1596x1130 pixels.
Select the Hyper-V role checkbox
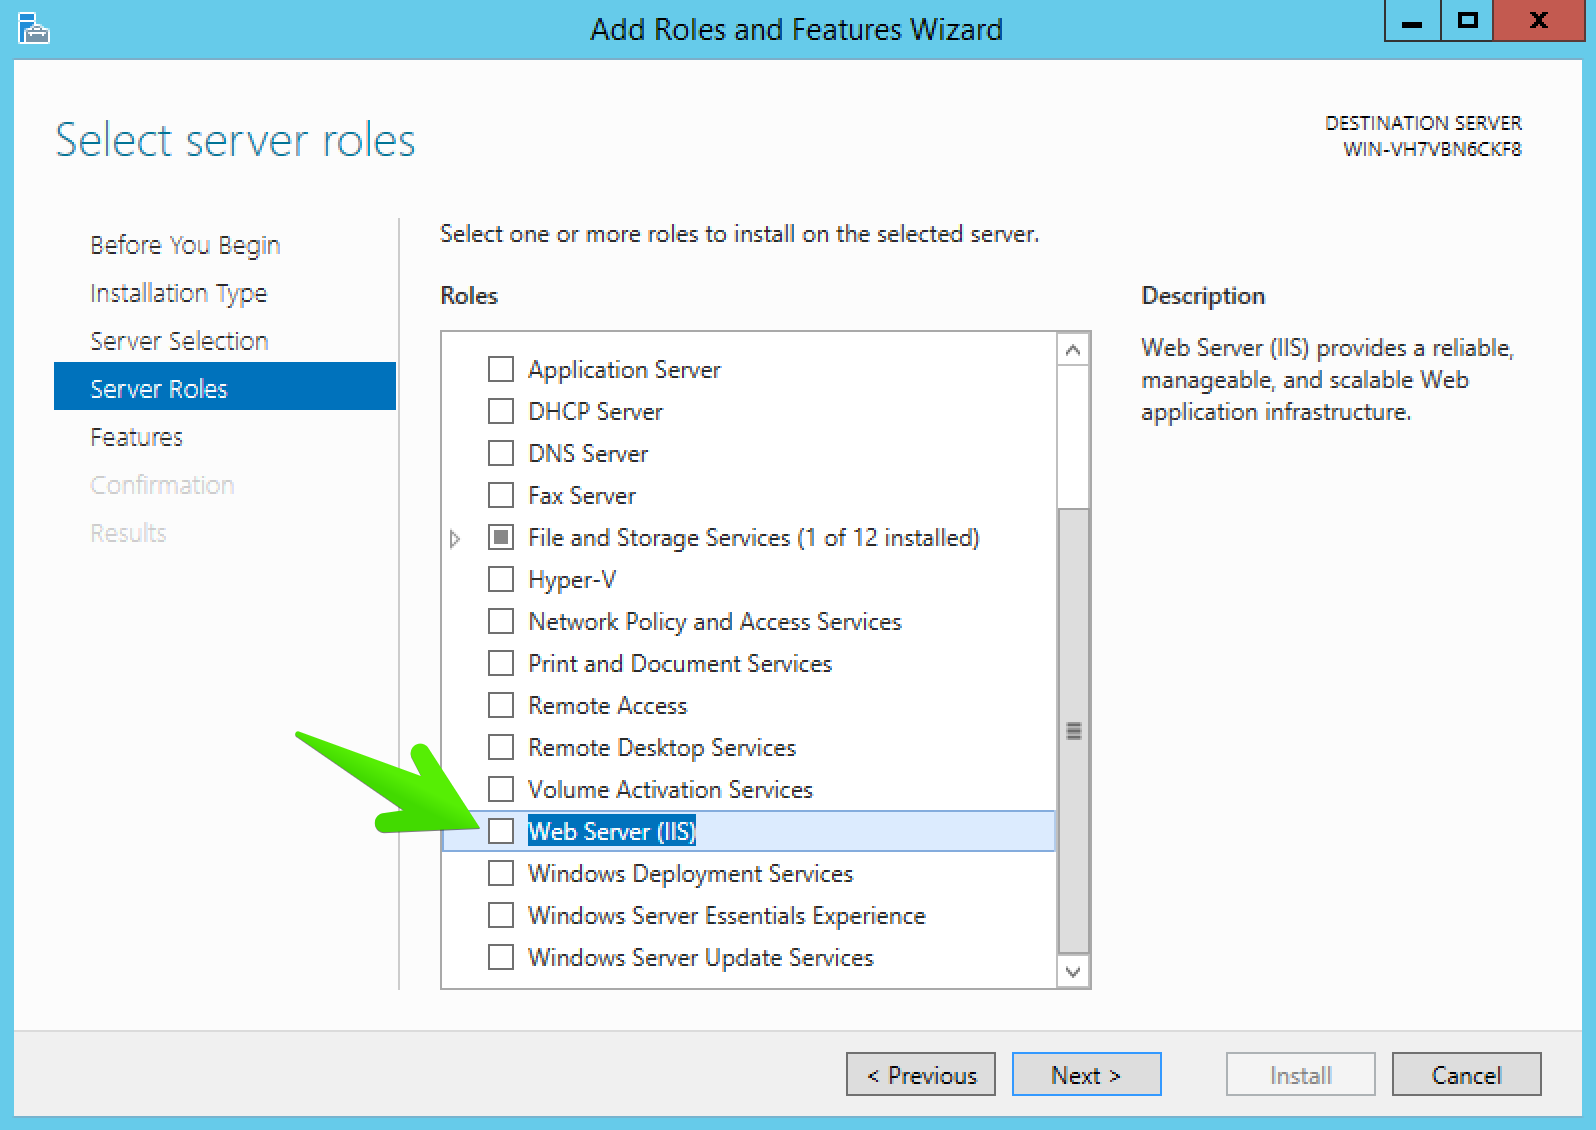coord(501,579)
